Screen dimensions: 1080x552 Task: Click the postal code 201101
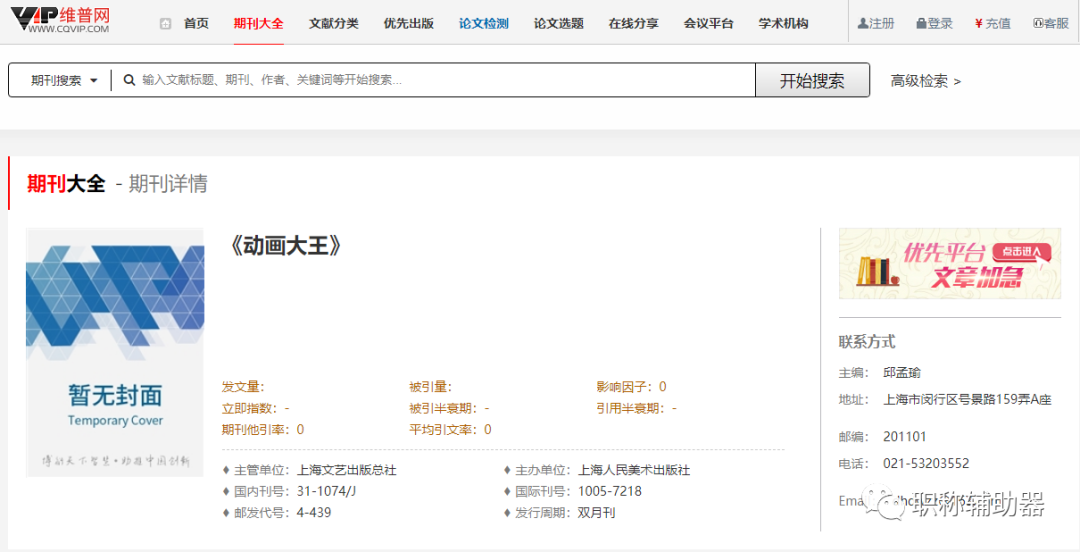tap(904, 436)
